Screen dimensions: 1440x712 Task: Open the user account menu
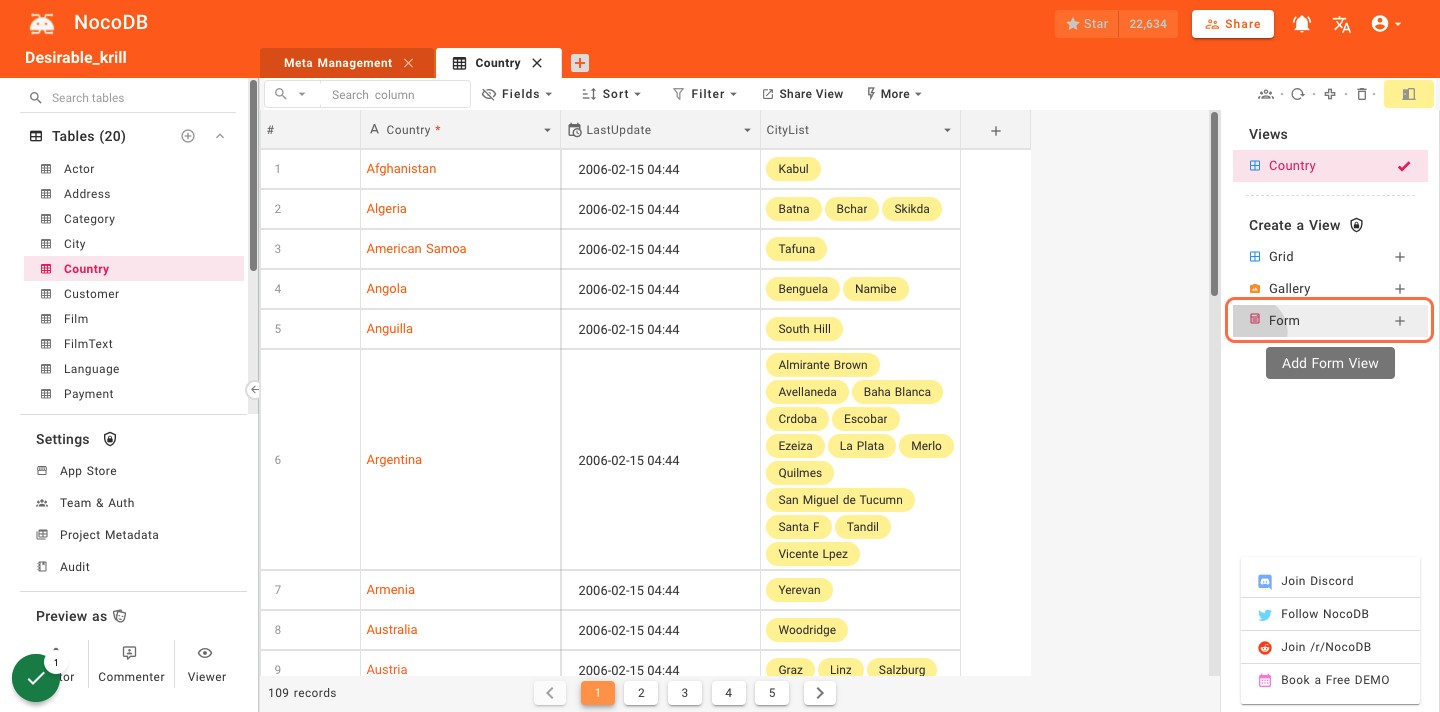coord(1386,24)
